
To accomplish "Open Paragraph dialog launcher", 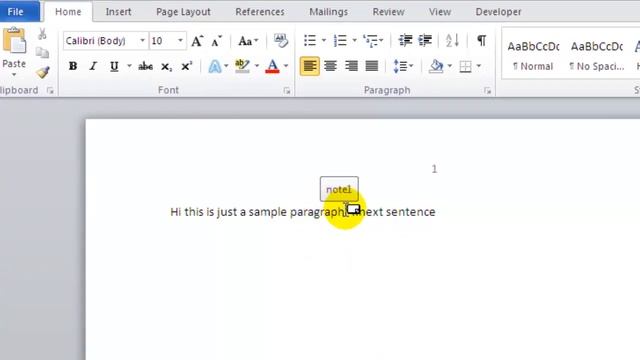I will 488,91.
